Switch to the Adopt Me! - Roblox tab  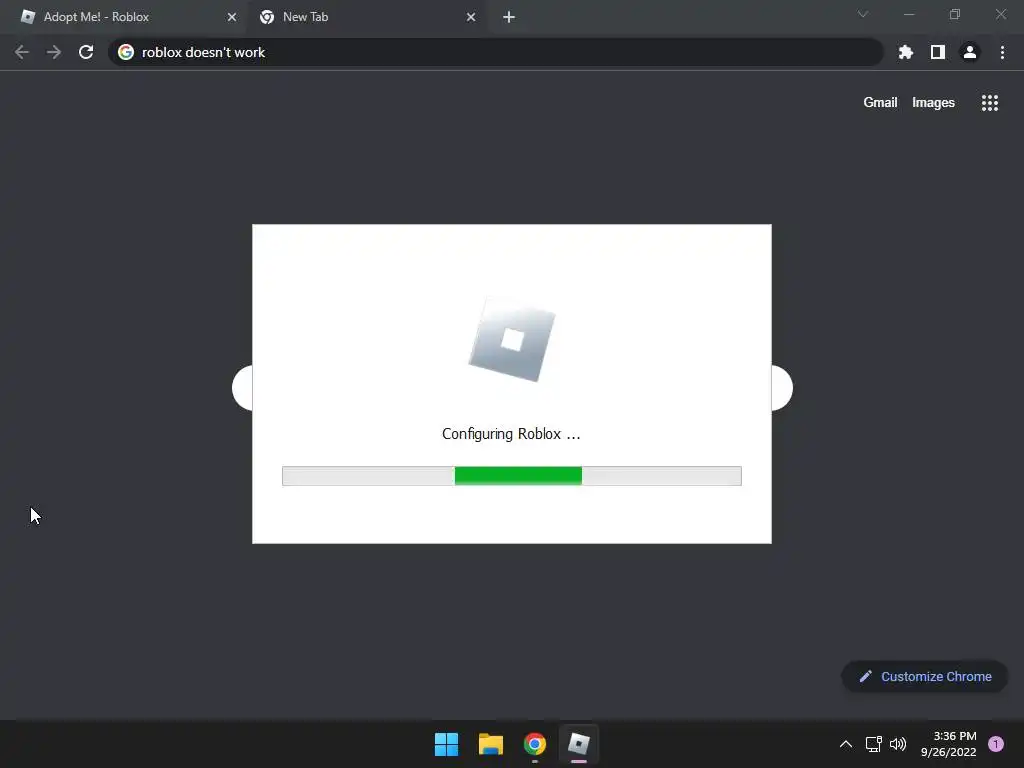tap(124, 17)
